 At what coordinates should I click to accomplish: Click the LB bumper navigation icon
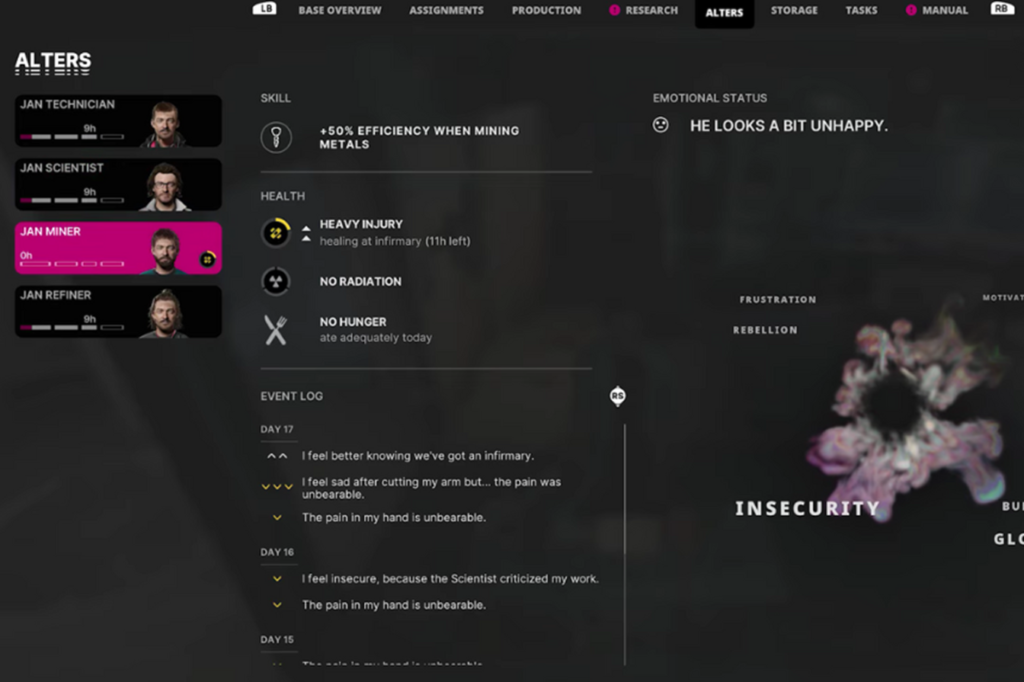pos(264,8)
